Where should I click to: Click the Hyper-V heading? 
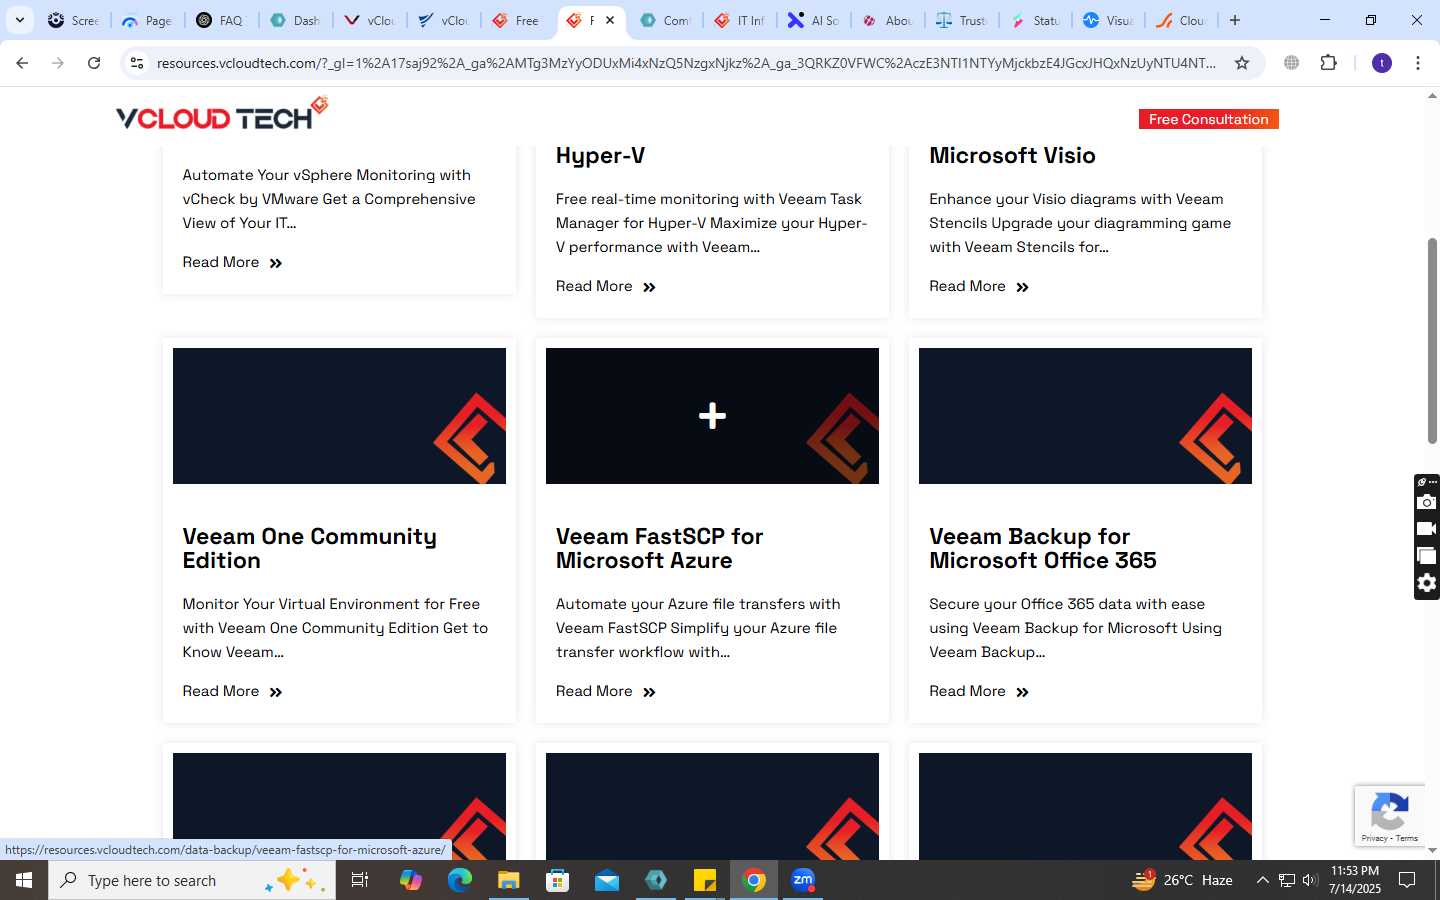[x=600, y=156]
